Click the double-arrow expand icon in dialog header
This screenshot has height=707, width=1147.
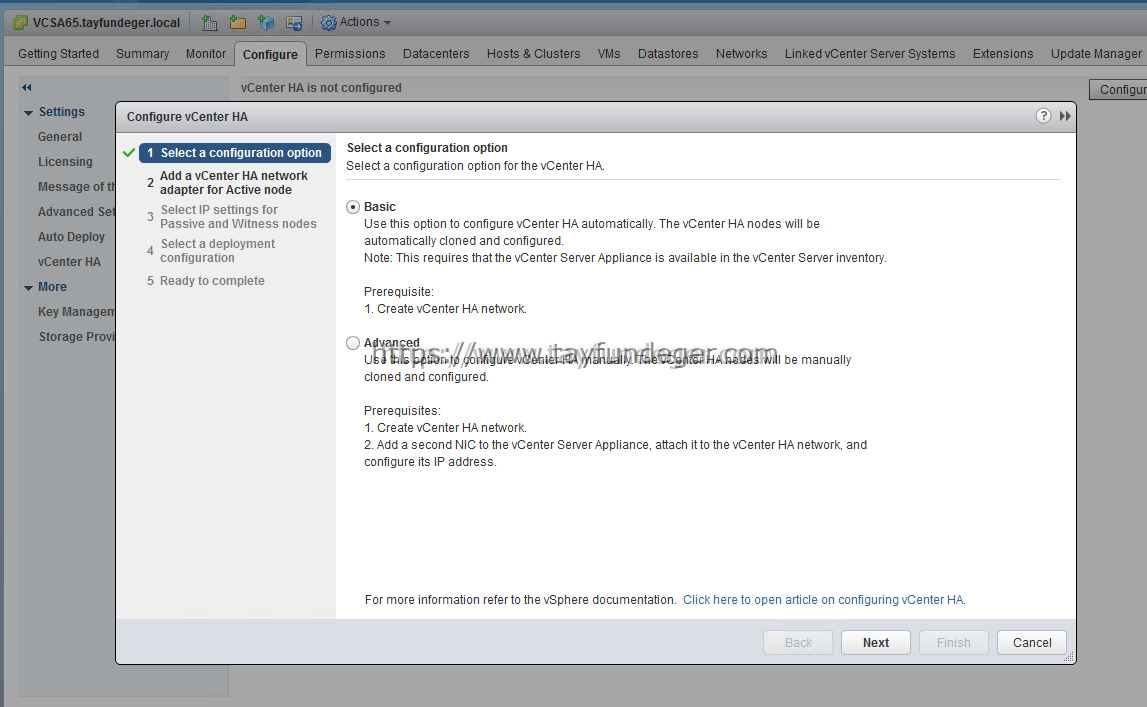tap(1065, 116)
